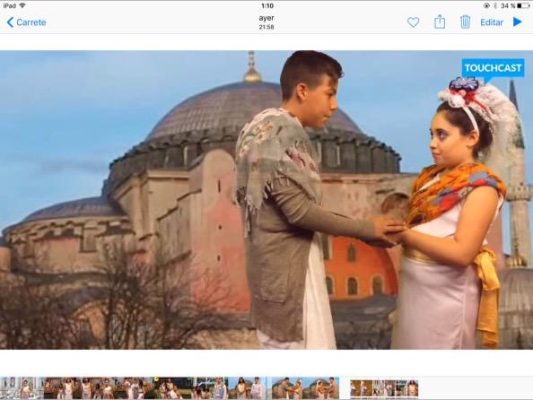Select the first thumbnail in filmstrip
The height and width of the screenshot is (400, 533).
(8, 388)
